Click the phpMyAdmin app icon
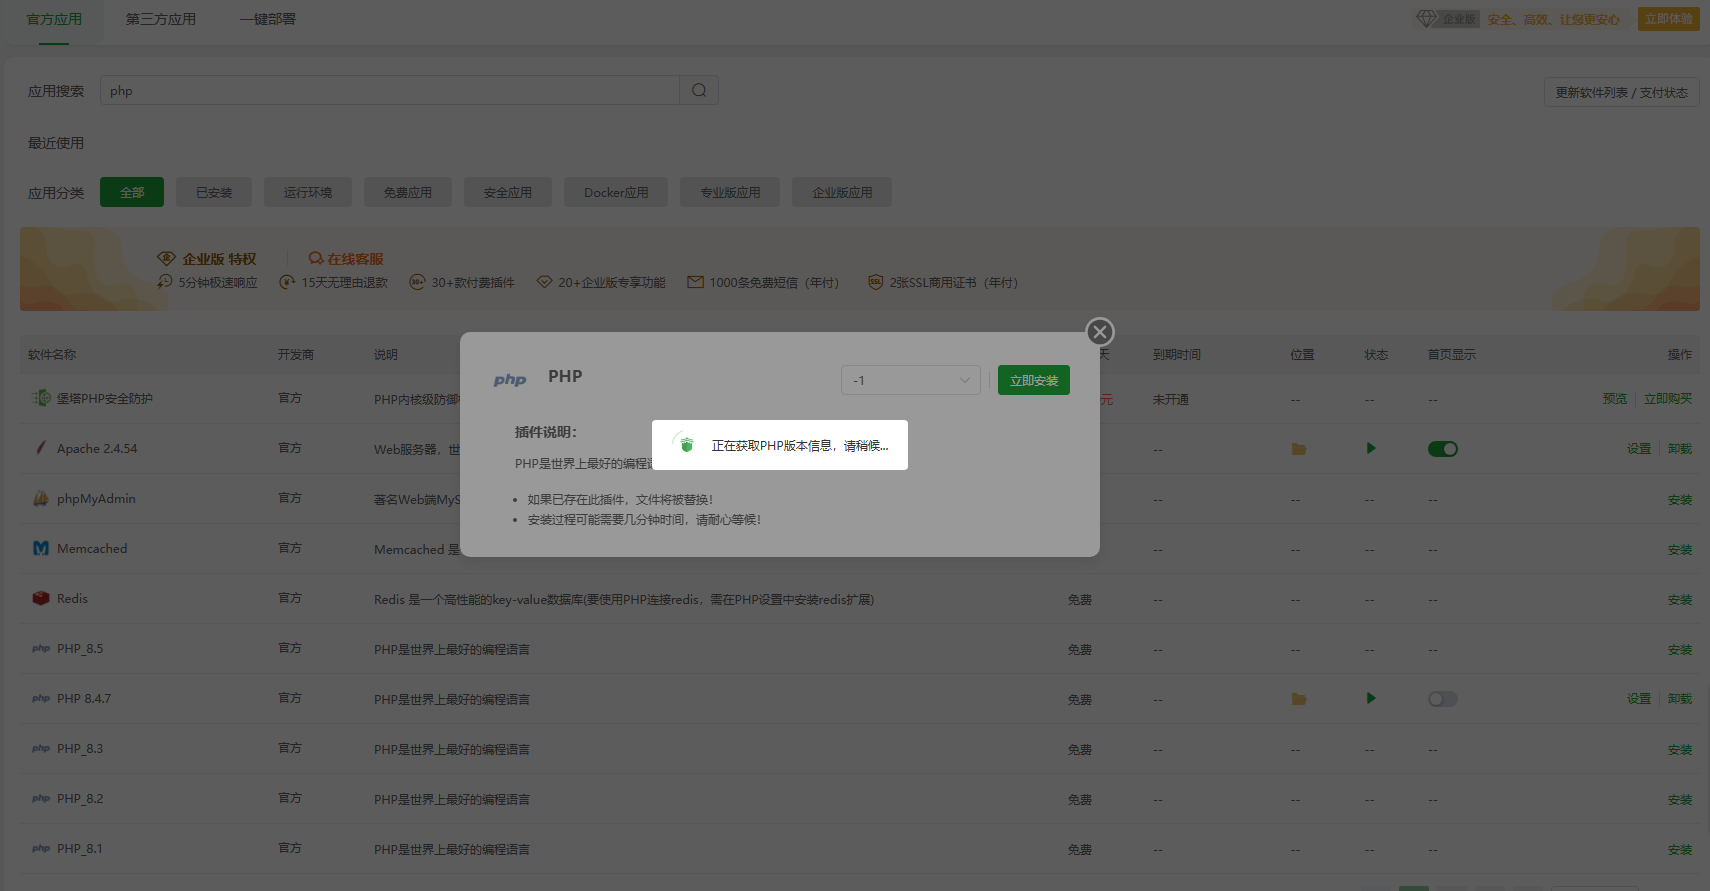 point(41,498)
